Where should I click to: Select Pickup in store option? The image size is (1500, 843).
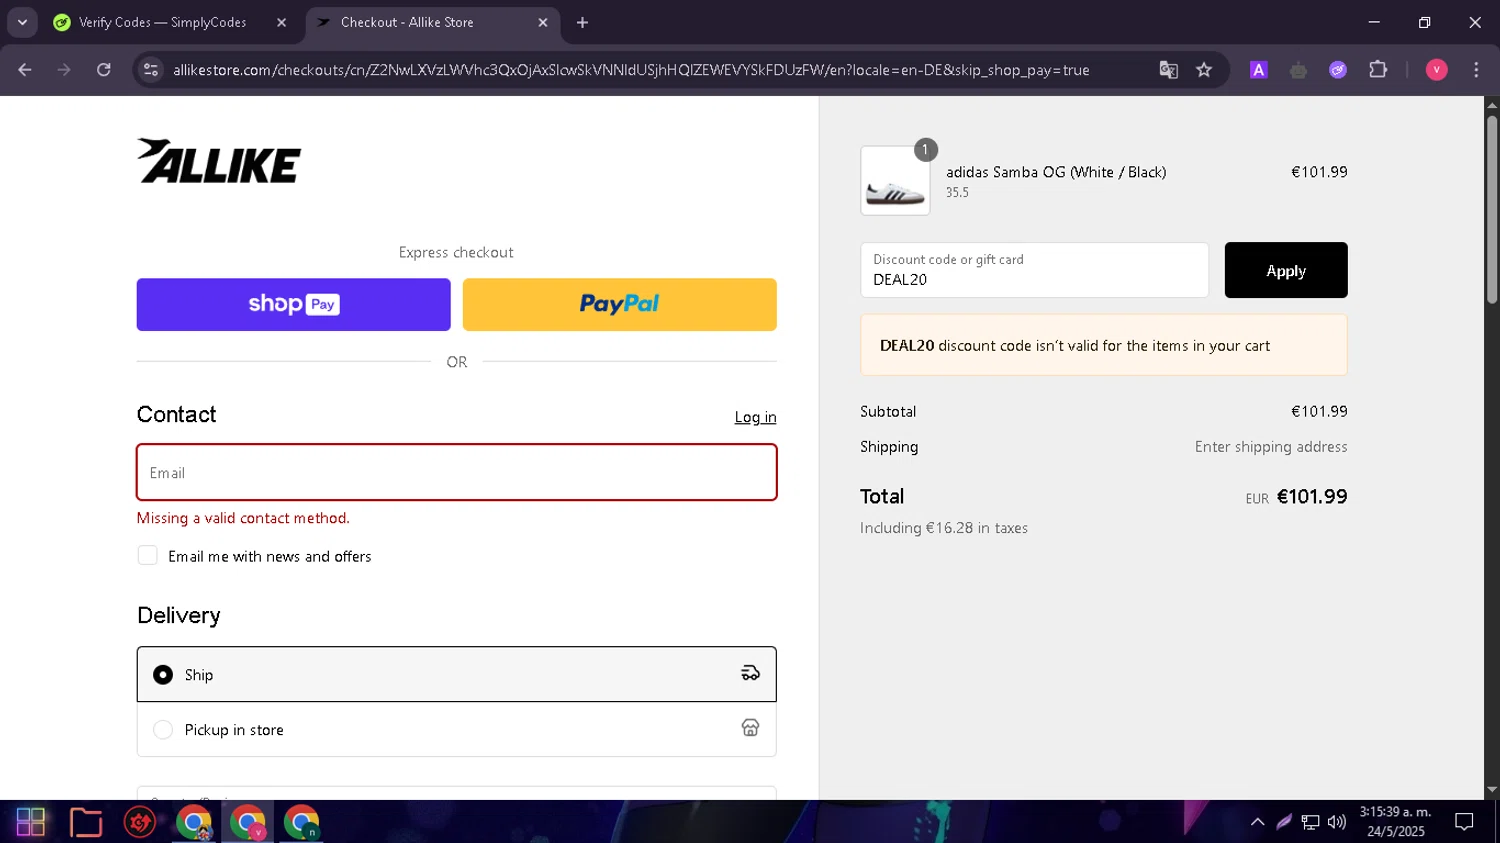click(x=457, y=729)
